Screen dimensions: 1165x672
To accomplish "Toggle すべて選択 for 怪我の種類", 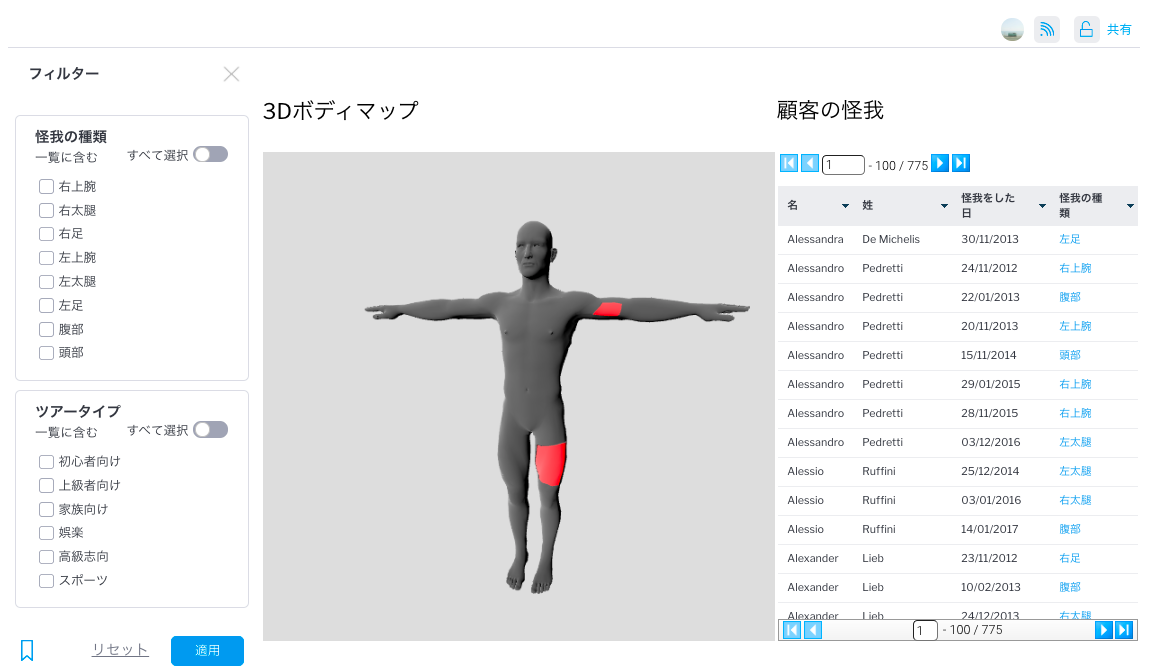I will pyautogui.click(x=210, y=154).
